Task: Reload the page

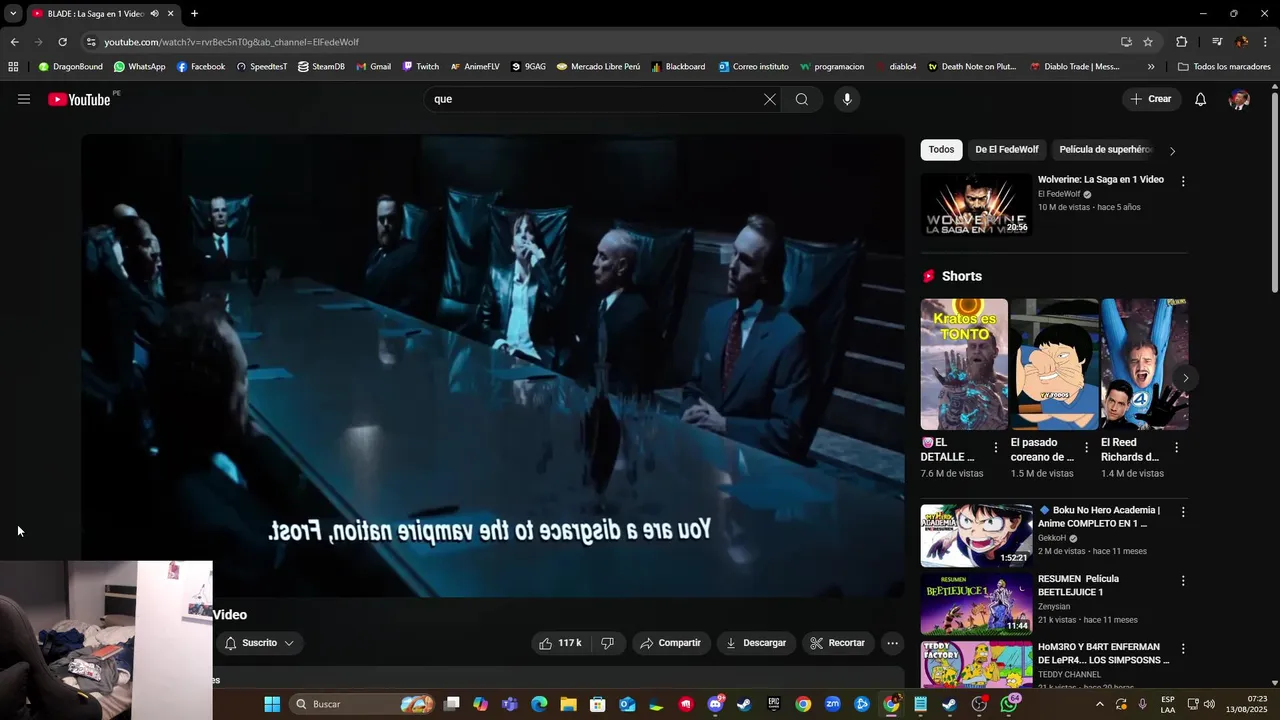Action: (62, 42)
